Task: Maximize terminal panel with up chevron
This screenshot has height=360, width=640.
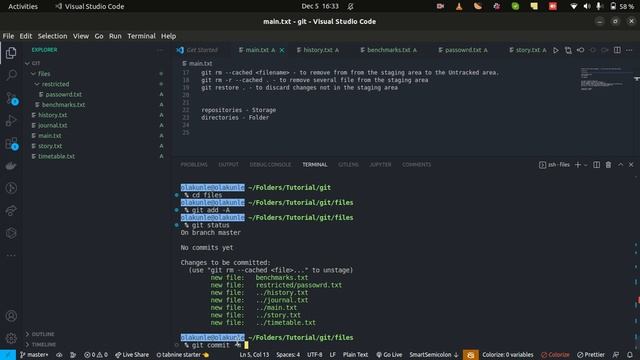Action: [620, 164]
